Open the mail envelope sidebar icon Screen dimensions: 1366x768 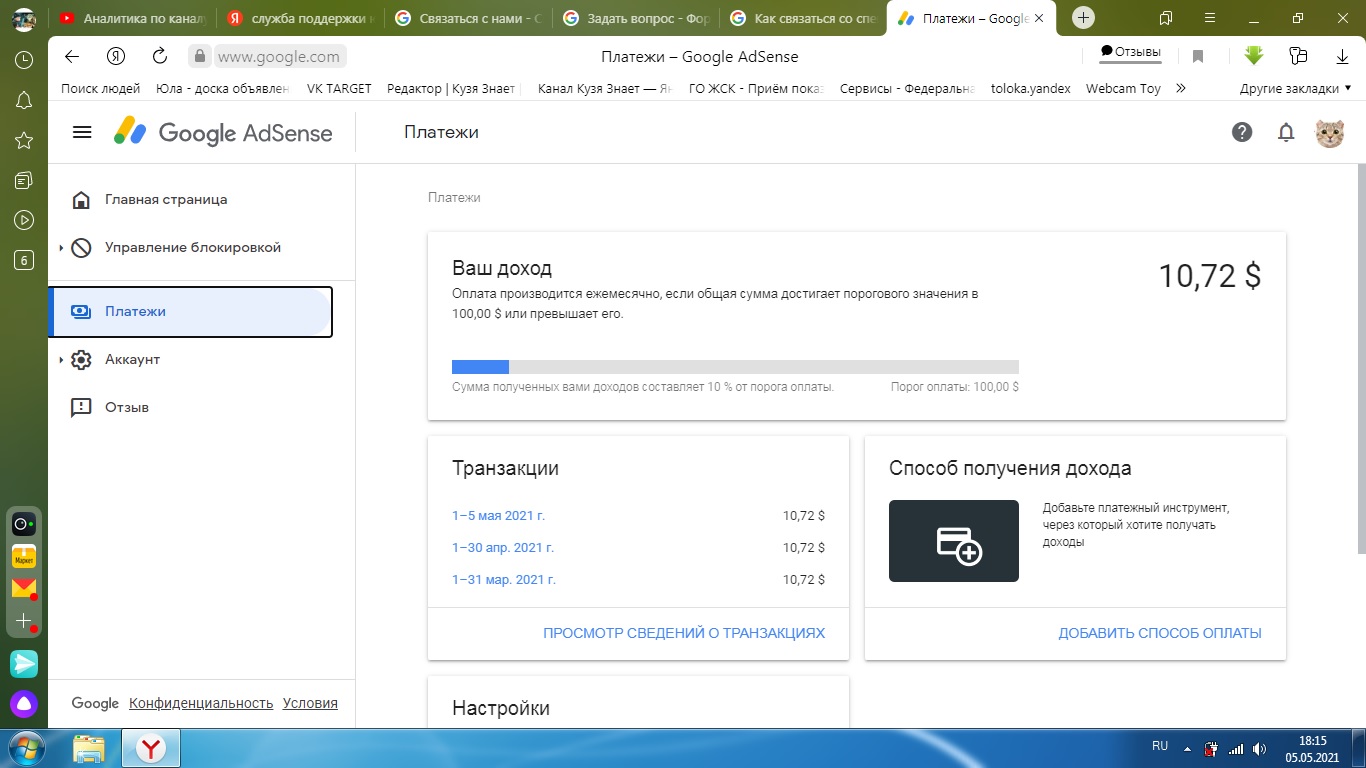pos(24,588)
